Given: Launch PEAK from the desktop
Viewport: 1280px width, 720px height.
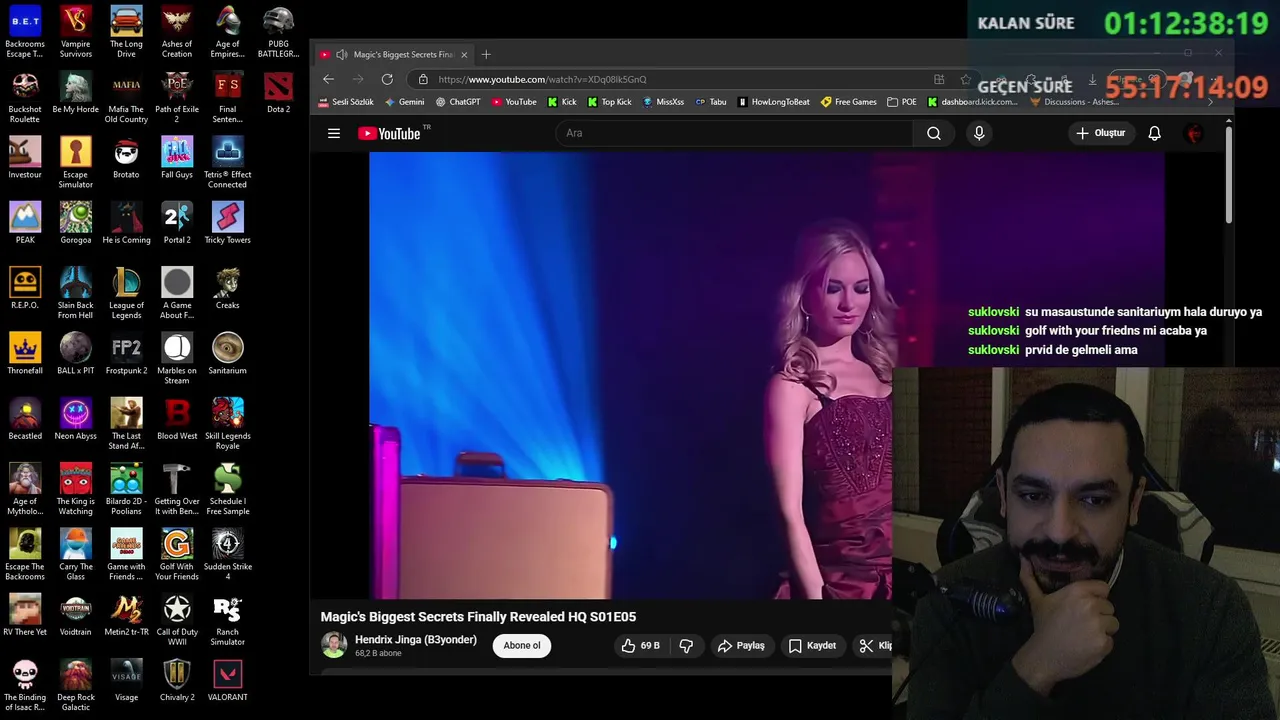Looking at the screenshot, I should pos(25,223).
